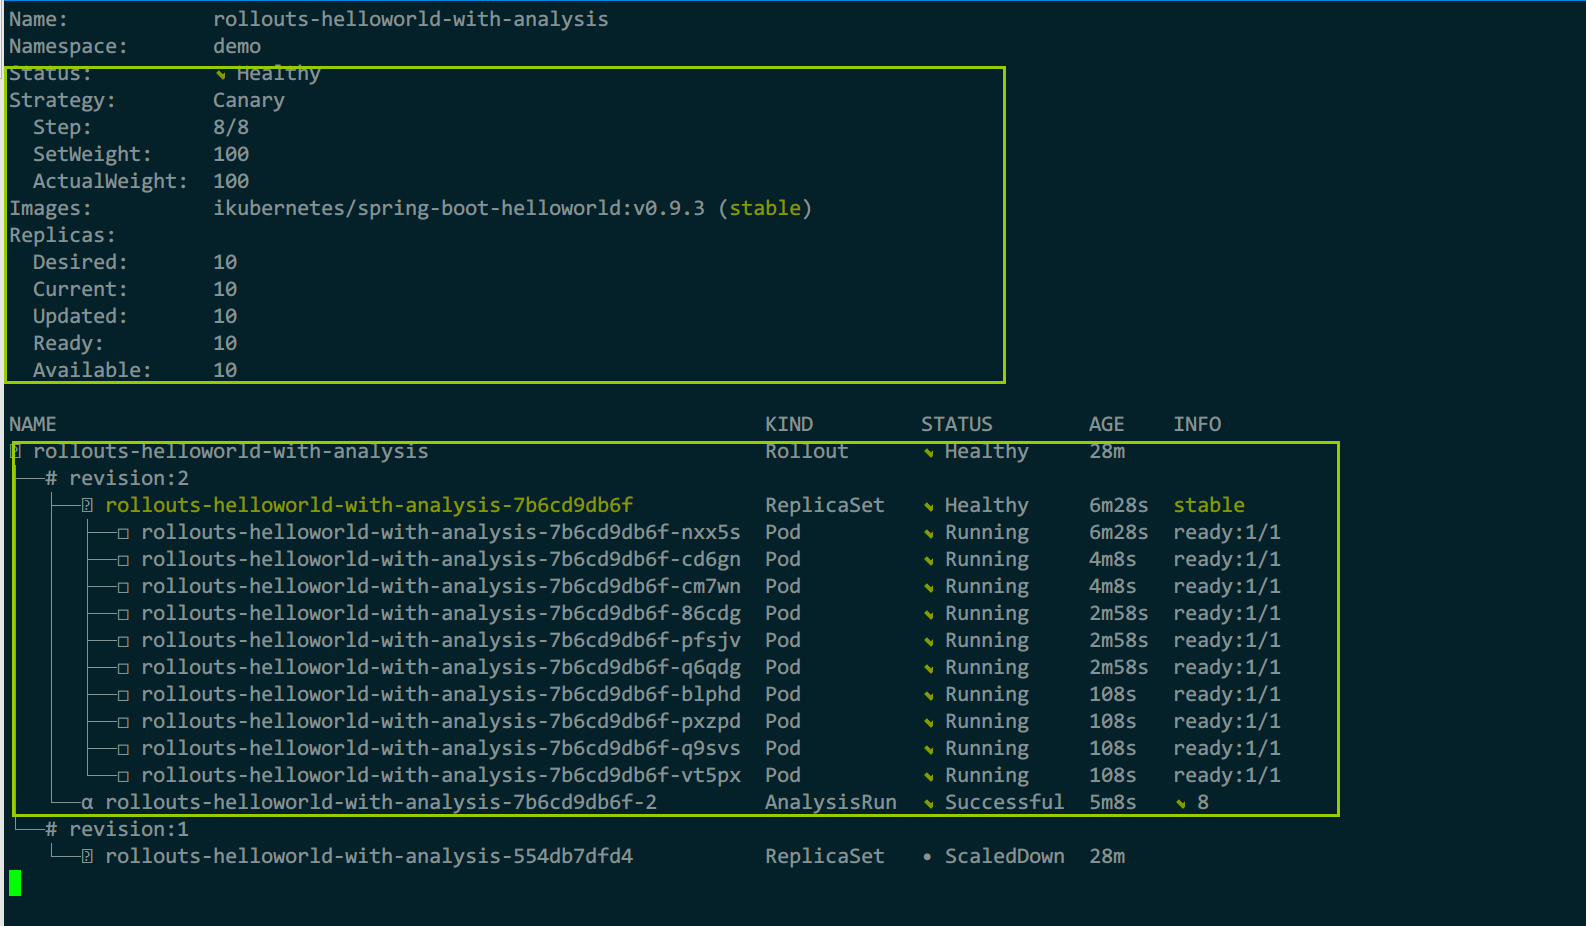Select pod ending in 'q9svs'
Image resolution: width=1586 pixels, height=926 pixels.
click(441, 748)
